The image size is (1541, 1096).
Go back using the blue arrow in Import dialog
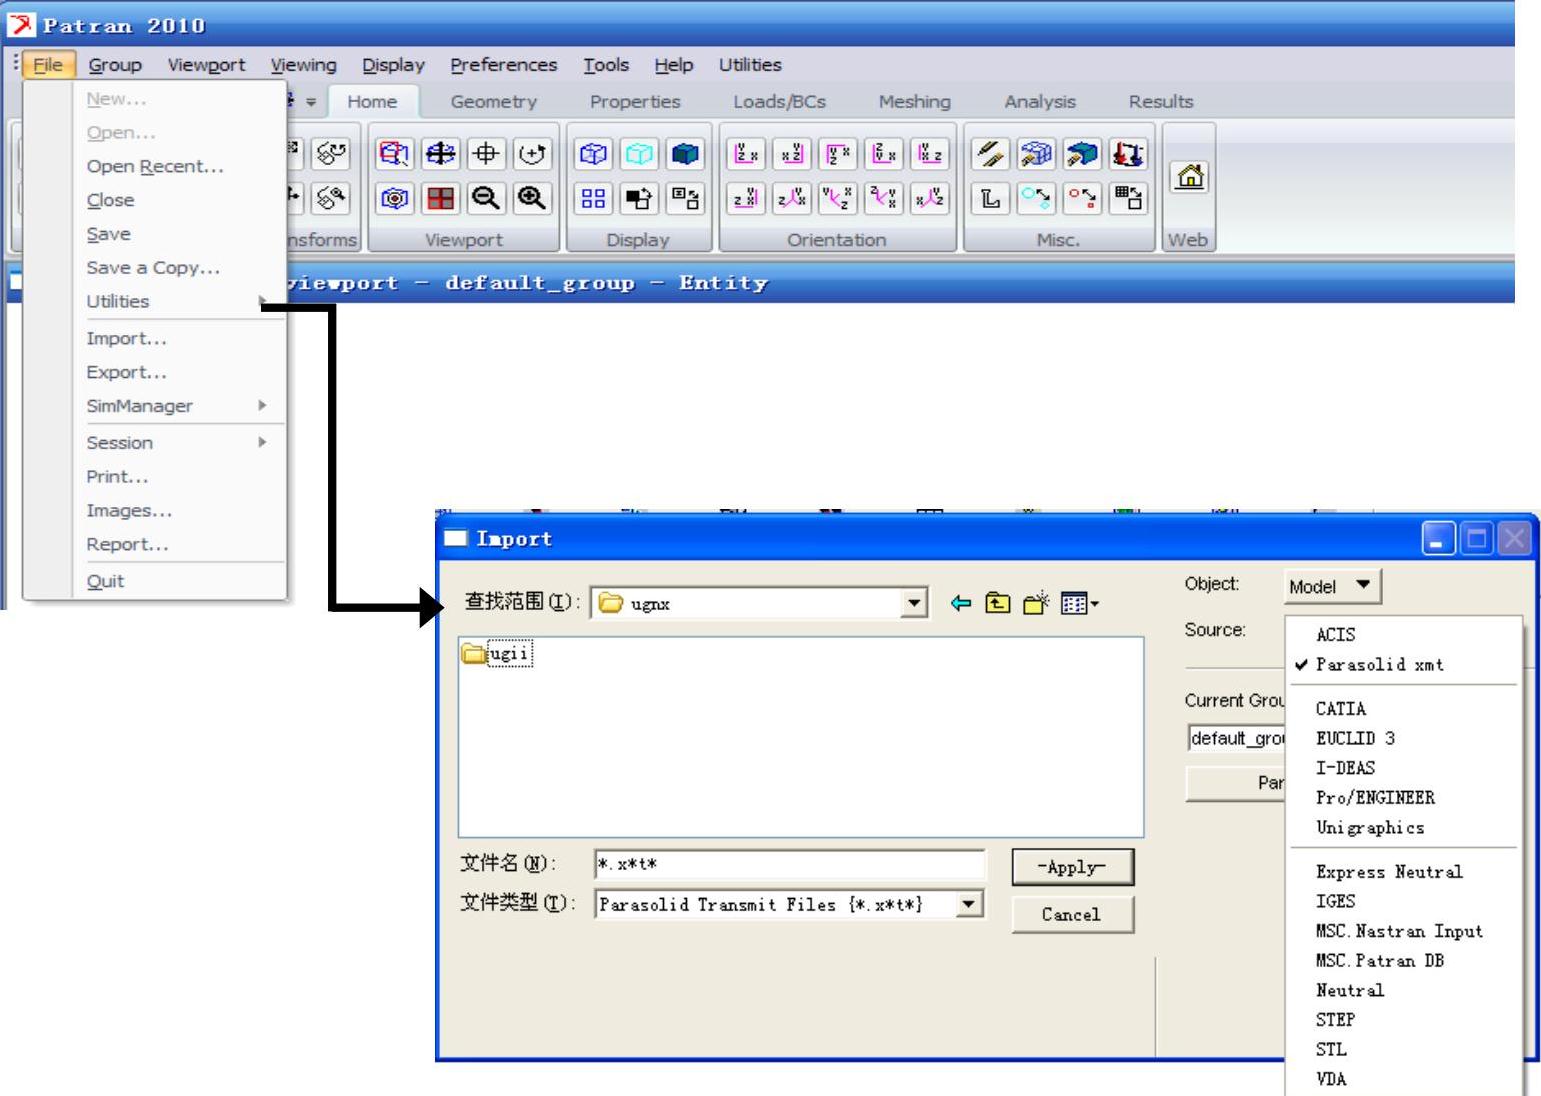click(960, 603)
